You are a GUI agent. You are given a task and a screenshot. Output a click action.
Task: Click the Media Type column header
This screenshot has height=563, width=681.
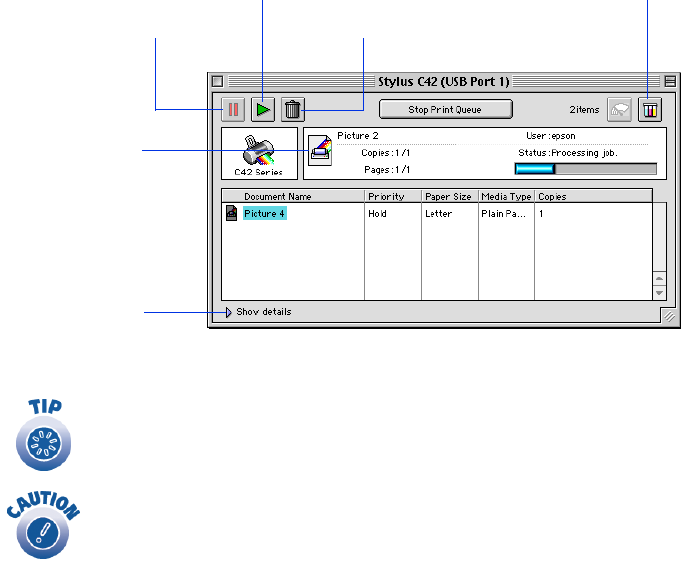506,197
